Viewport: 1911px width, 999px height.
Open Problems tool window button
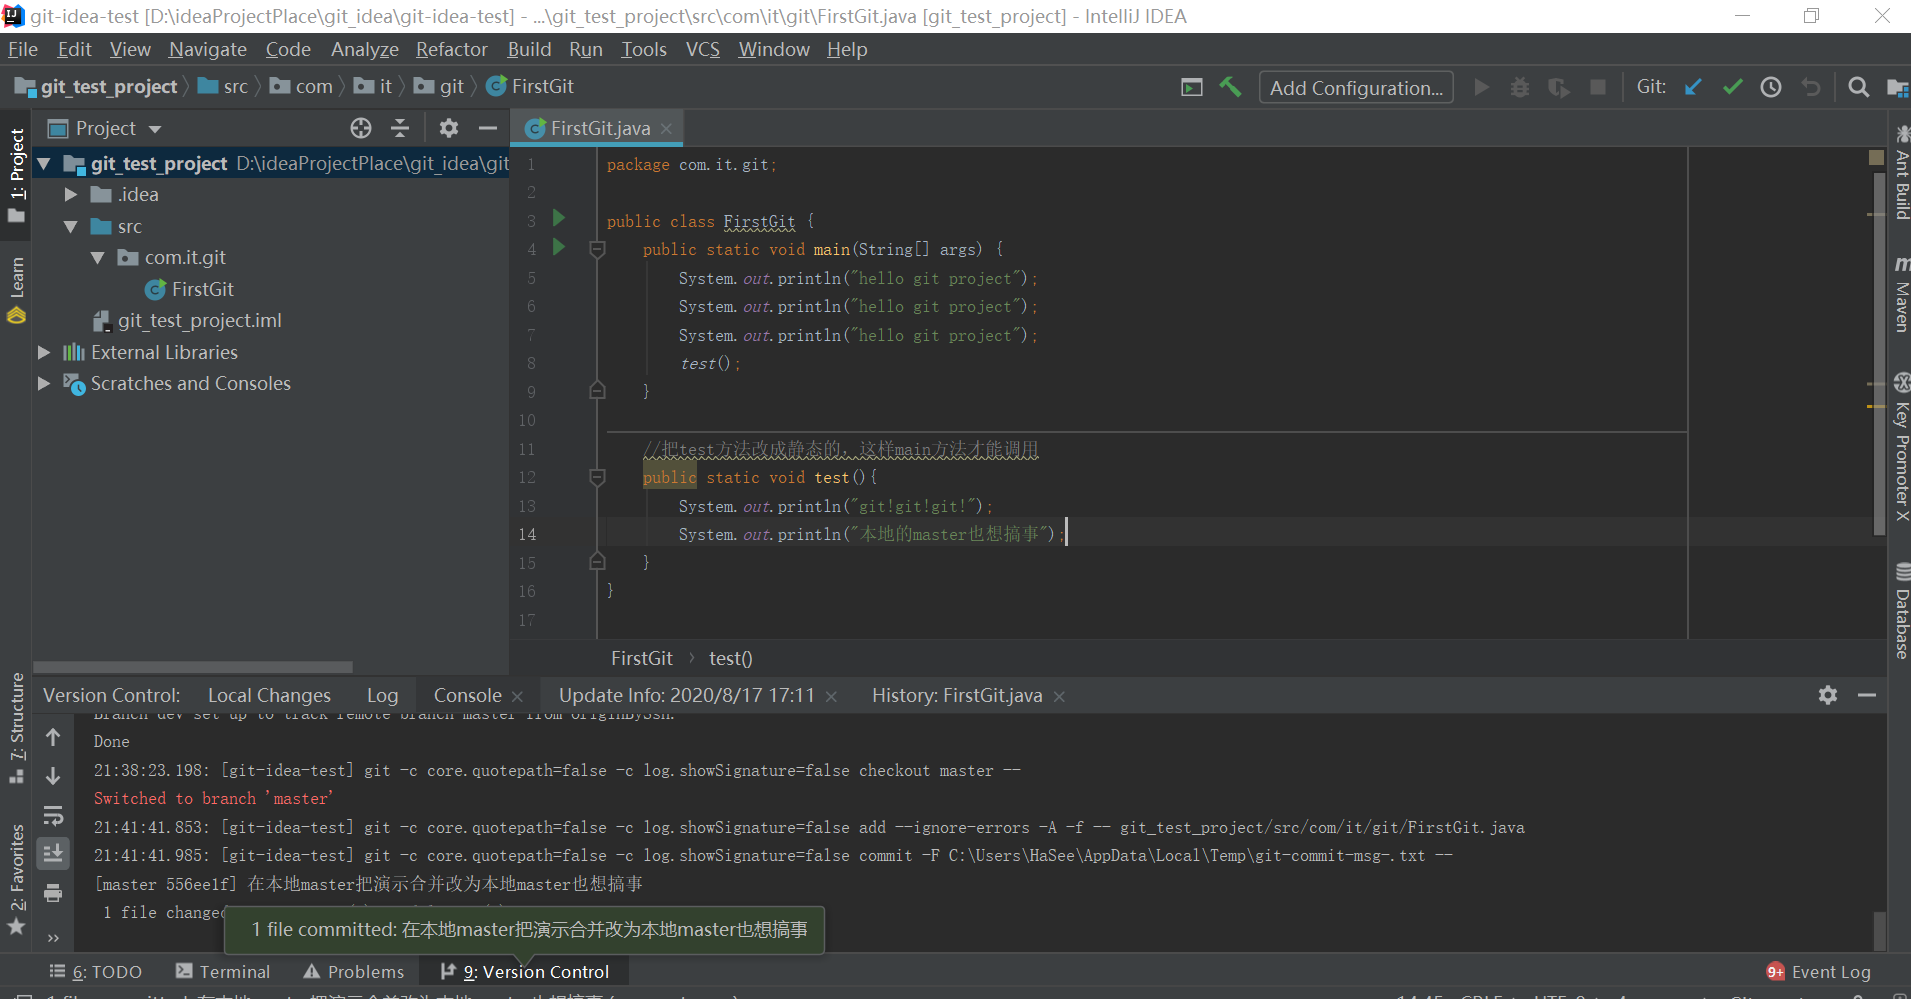(x=354, y=972)
